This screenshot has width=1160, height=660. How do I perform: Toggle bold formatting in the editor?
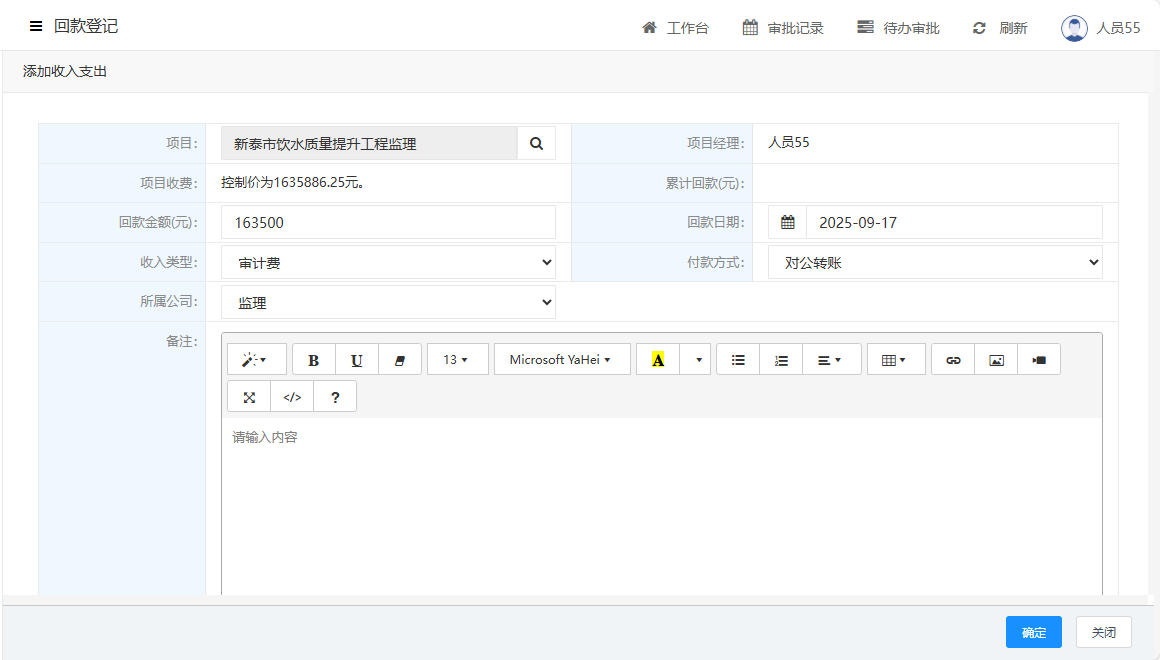(x=313, y=360)
